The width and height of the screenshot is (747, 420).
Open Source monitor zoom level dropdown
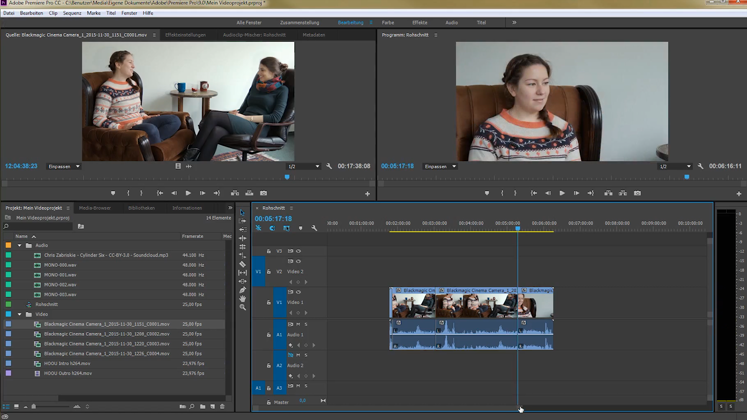[x=63, y=166]
